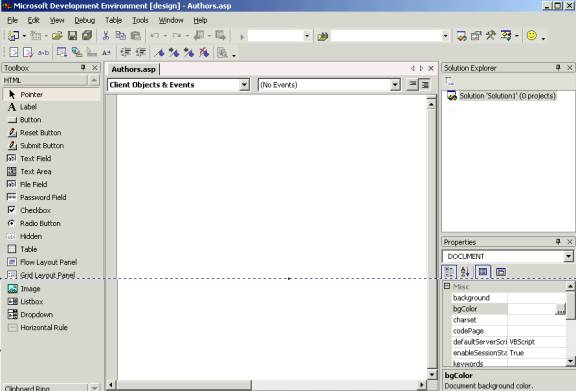Image resolution: width=576 pixels, height=391 pixels.
Task: Open the DOCUMENT object dropdown in Properties
Action: click(568, 257)
